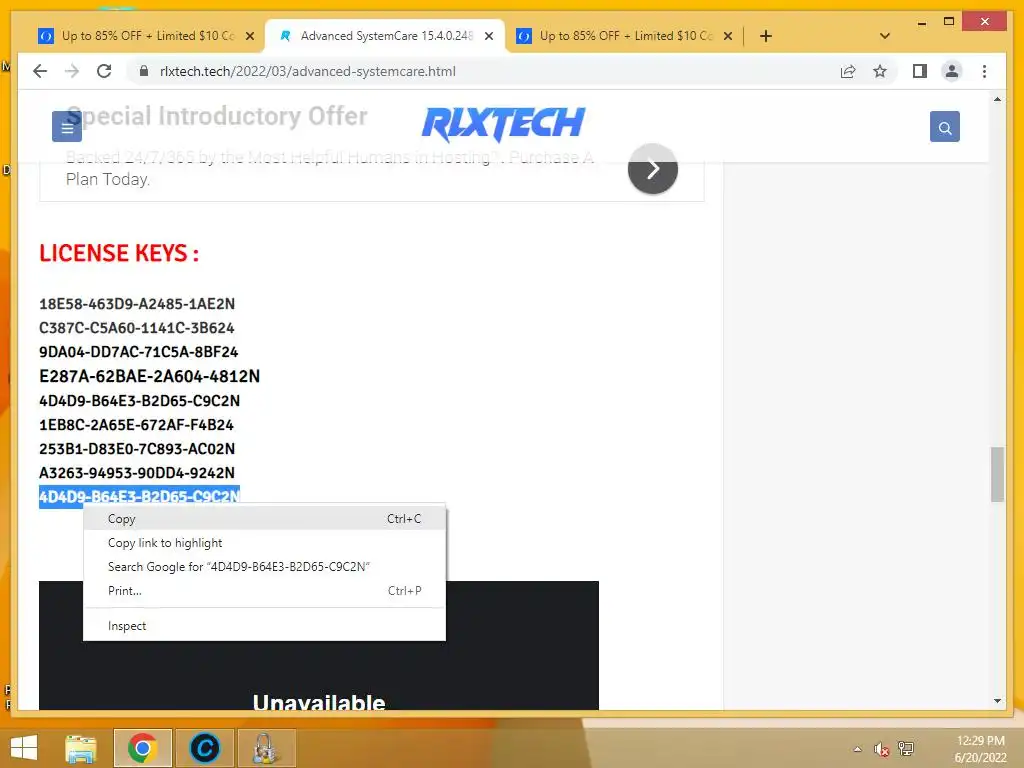Image resolution: width=1024 pixels, height=768 pixels.
Task: Open the blue C app in taskbar
Action: tap(204, 748)
